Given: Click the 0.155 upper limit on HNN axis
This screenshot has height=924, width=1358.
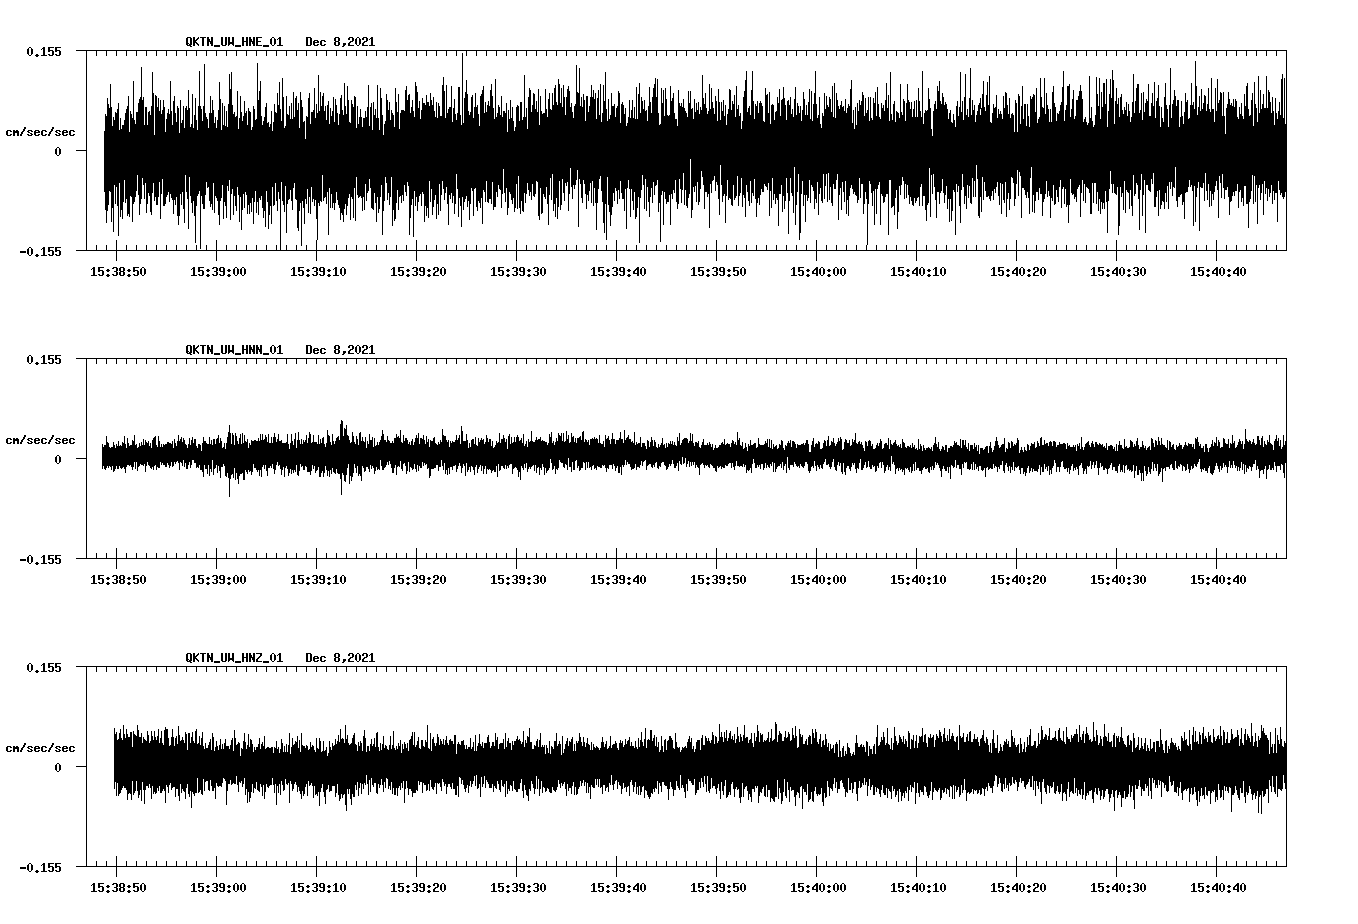Looking at the screenshot, I should click(x=43, y=359).
